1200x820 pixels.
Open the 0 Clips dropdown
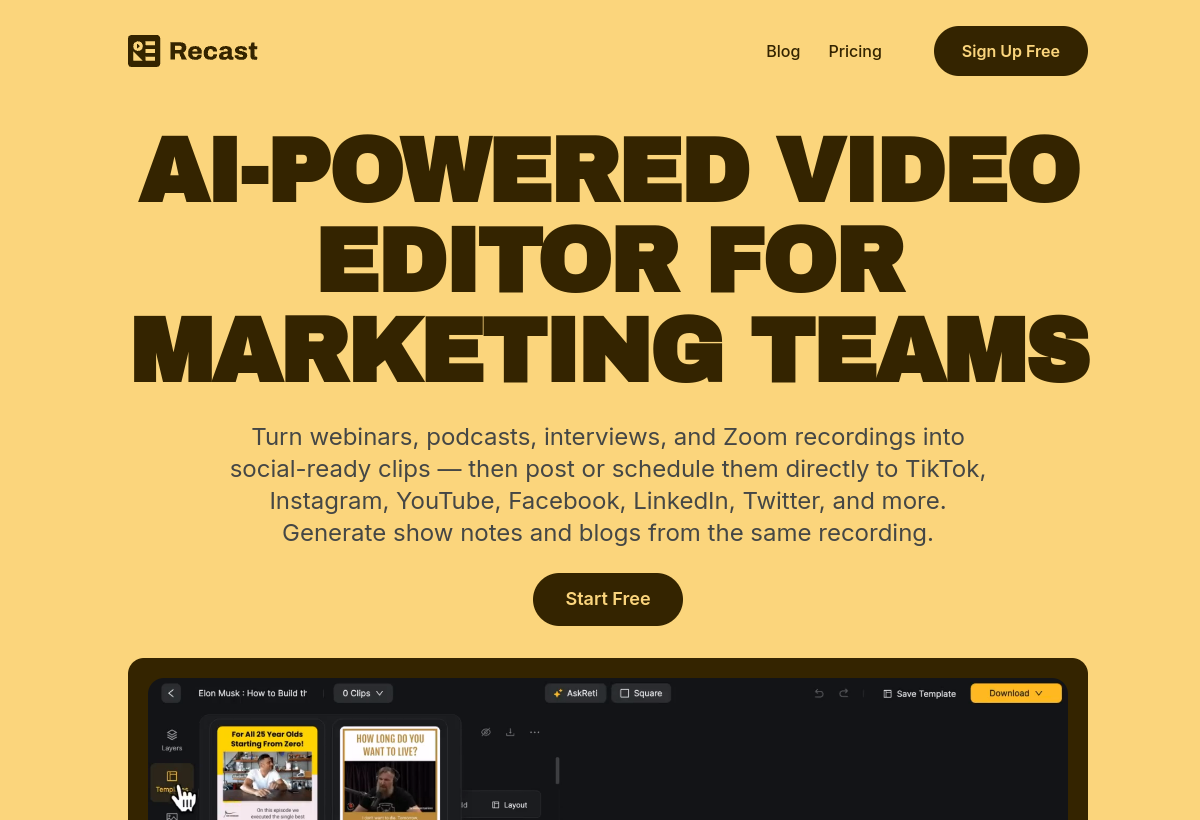(x=363, y=693)
